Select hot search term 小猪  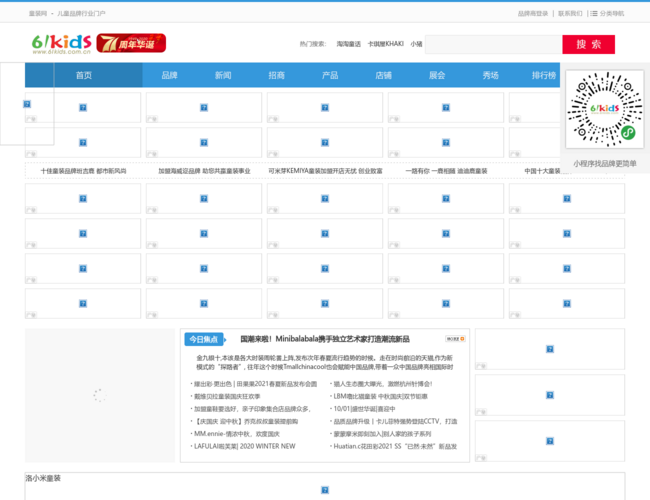click(x=416, y=44)
